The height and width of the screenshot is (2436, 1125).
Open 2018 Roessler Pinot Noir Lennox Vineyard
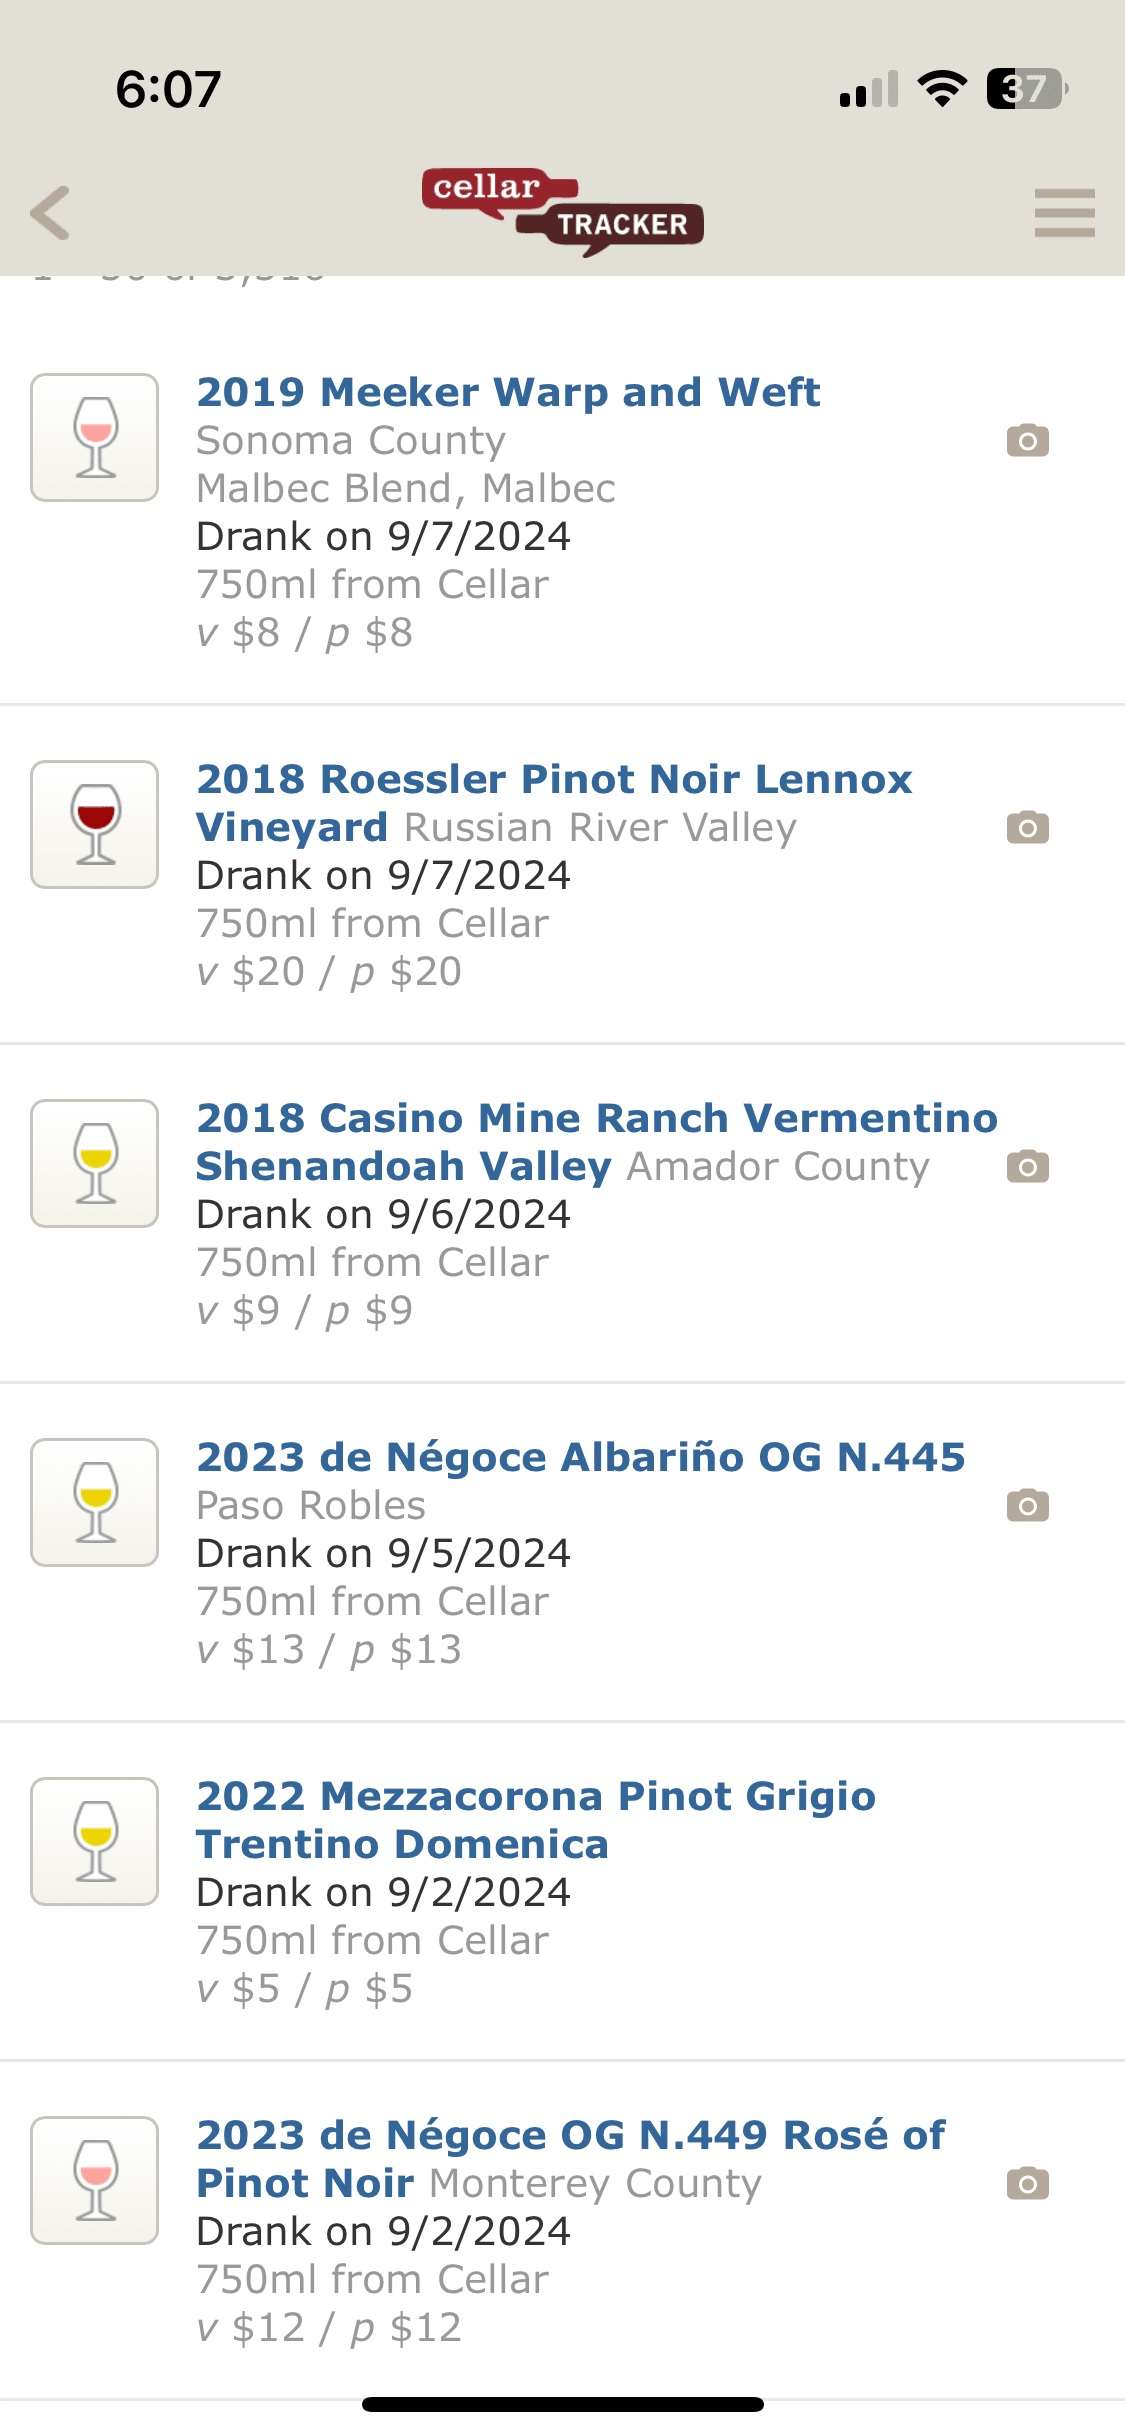pyautogui.click(x=554, y=780)
